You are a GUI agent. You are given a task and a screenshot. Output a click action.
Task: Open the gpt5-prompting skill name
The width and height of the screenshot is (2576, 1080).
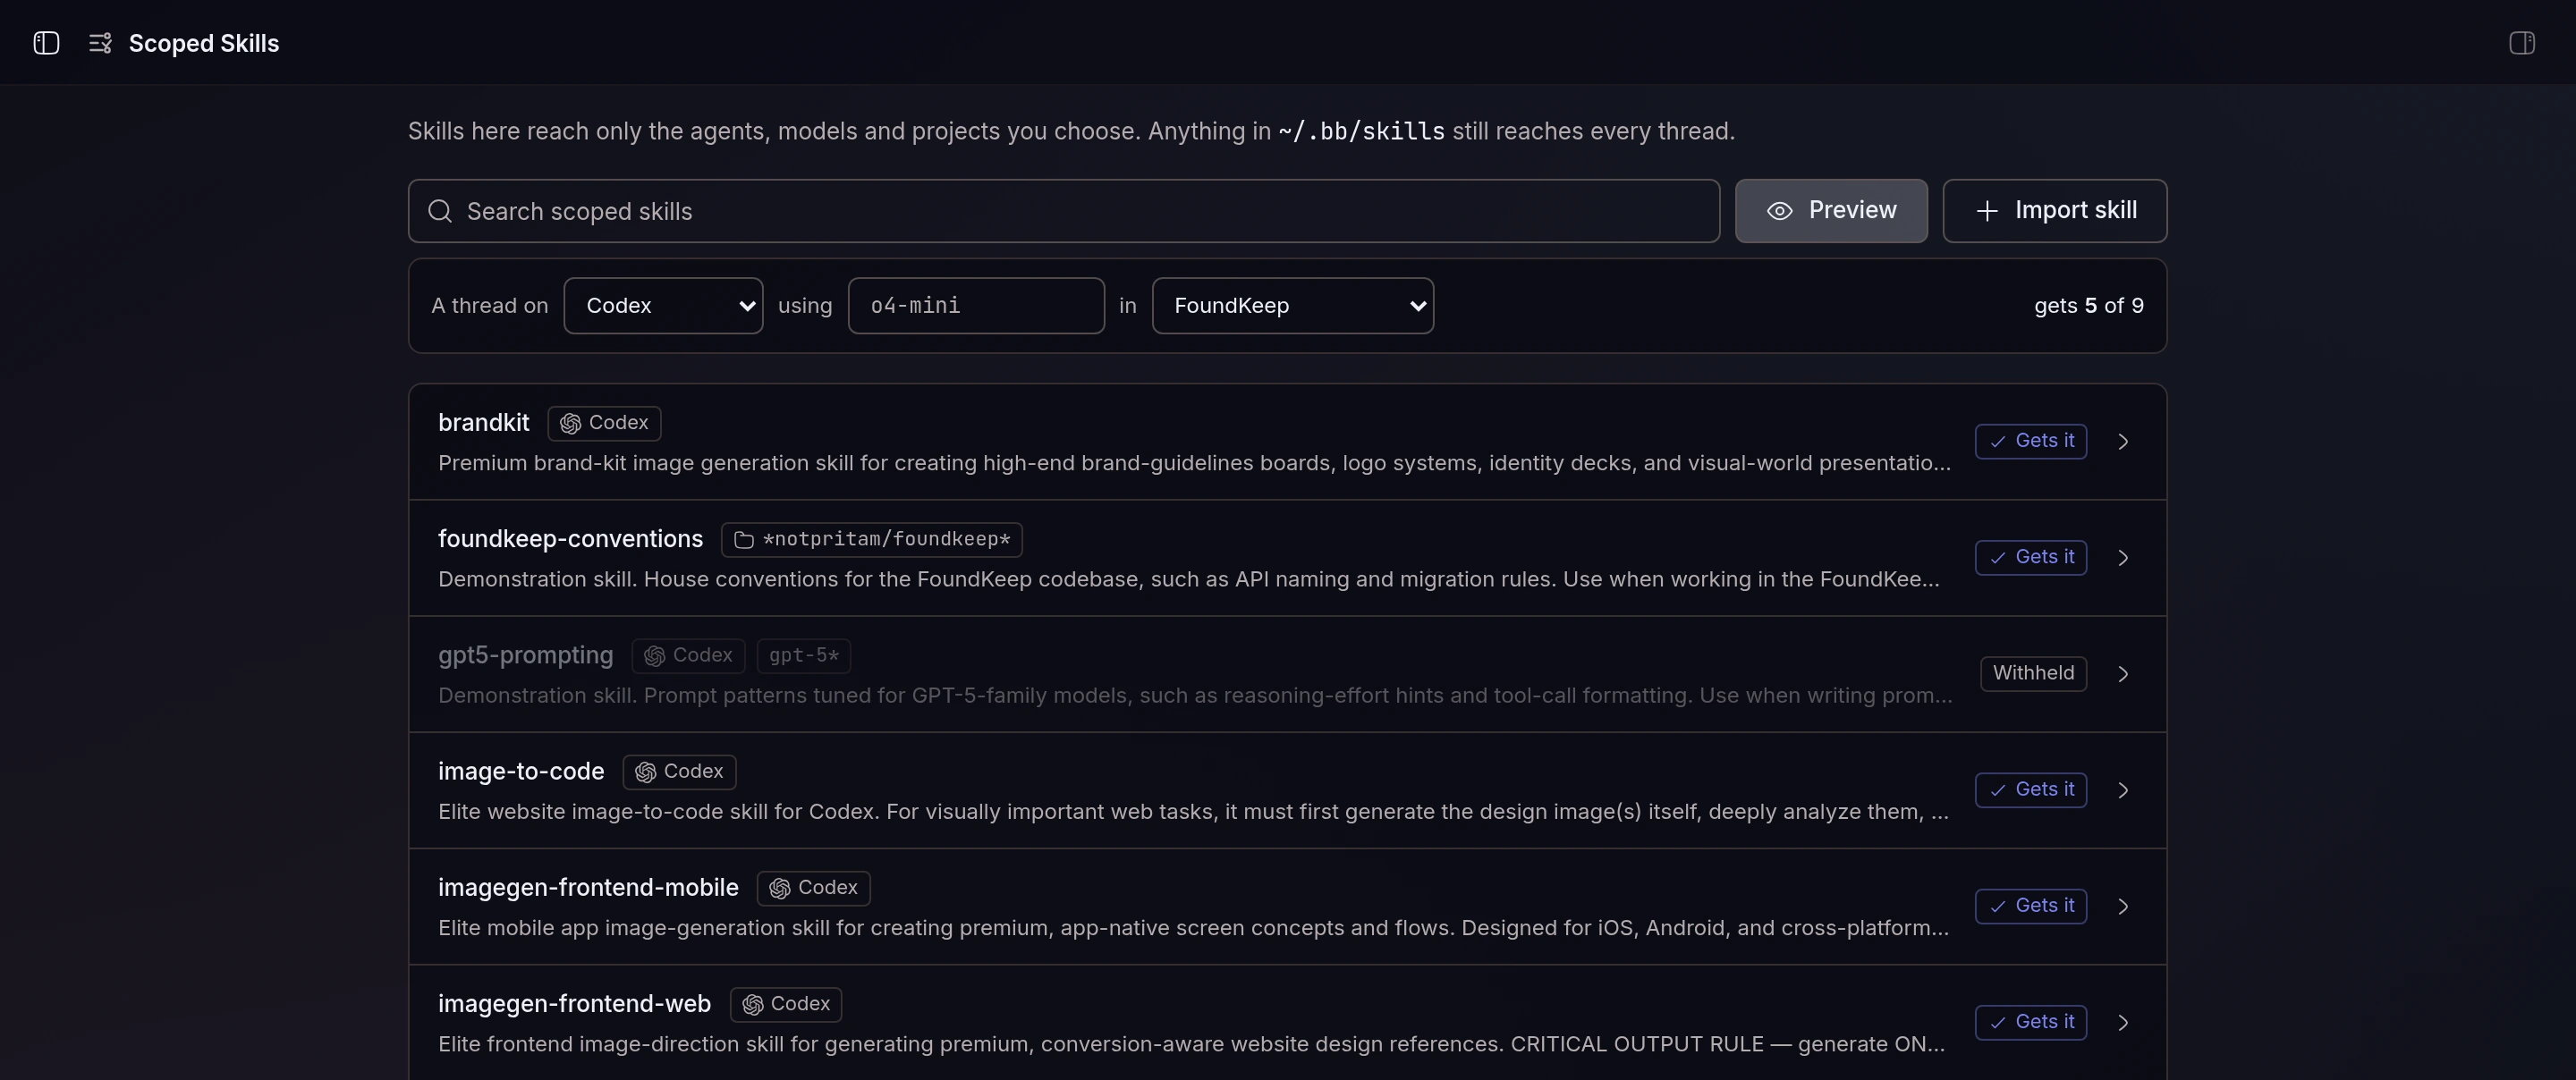coord(525,655)
